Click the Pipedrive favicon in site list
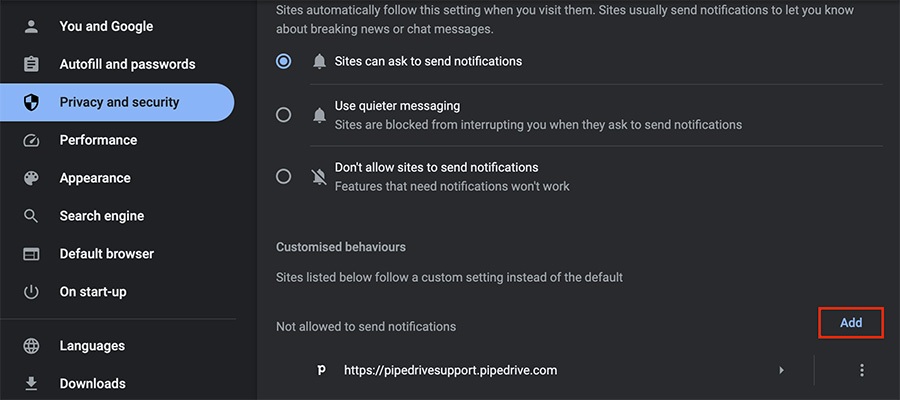This screenshot has height=400, width=900. (x=321, y=370)
